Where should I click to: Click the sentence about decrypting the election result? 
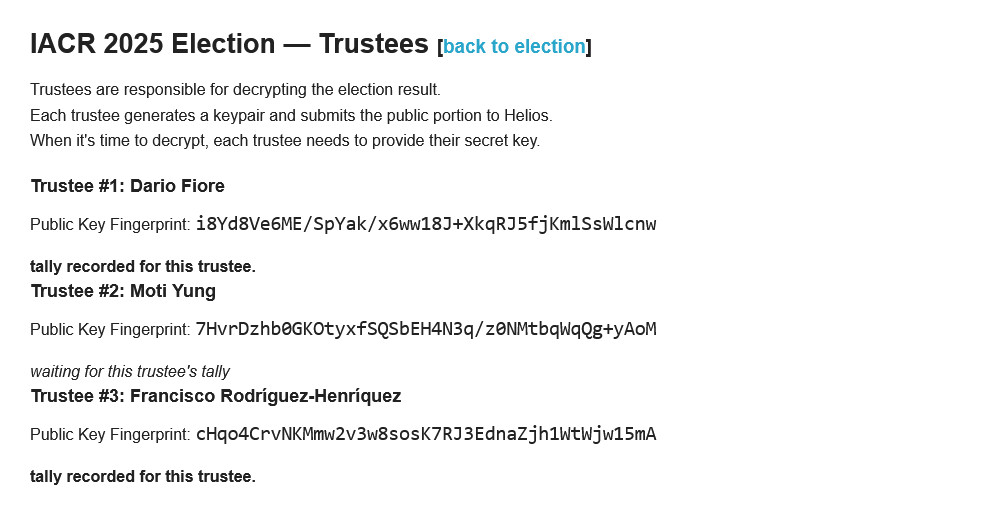tap(235, 90)
